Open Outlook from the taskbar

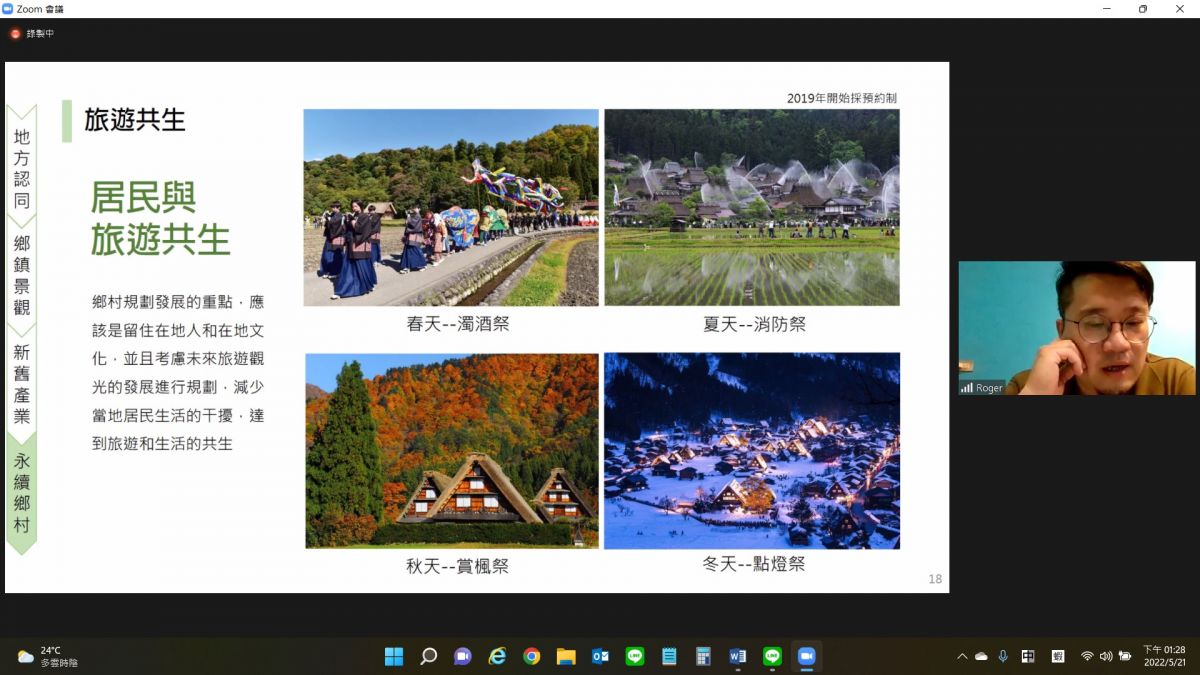point(601,656)
